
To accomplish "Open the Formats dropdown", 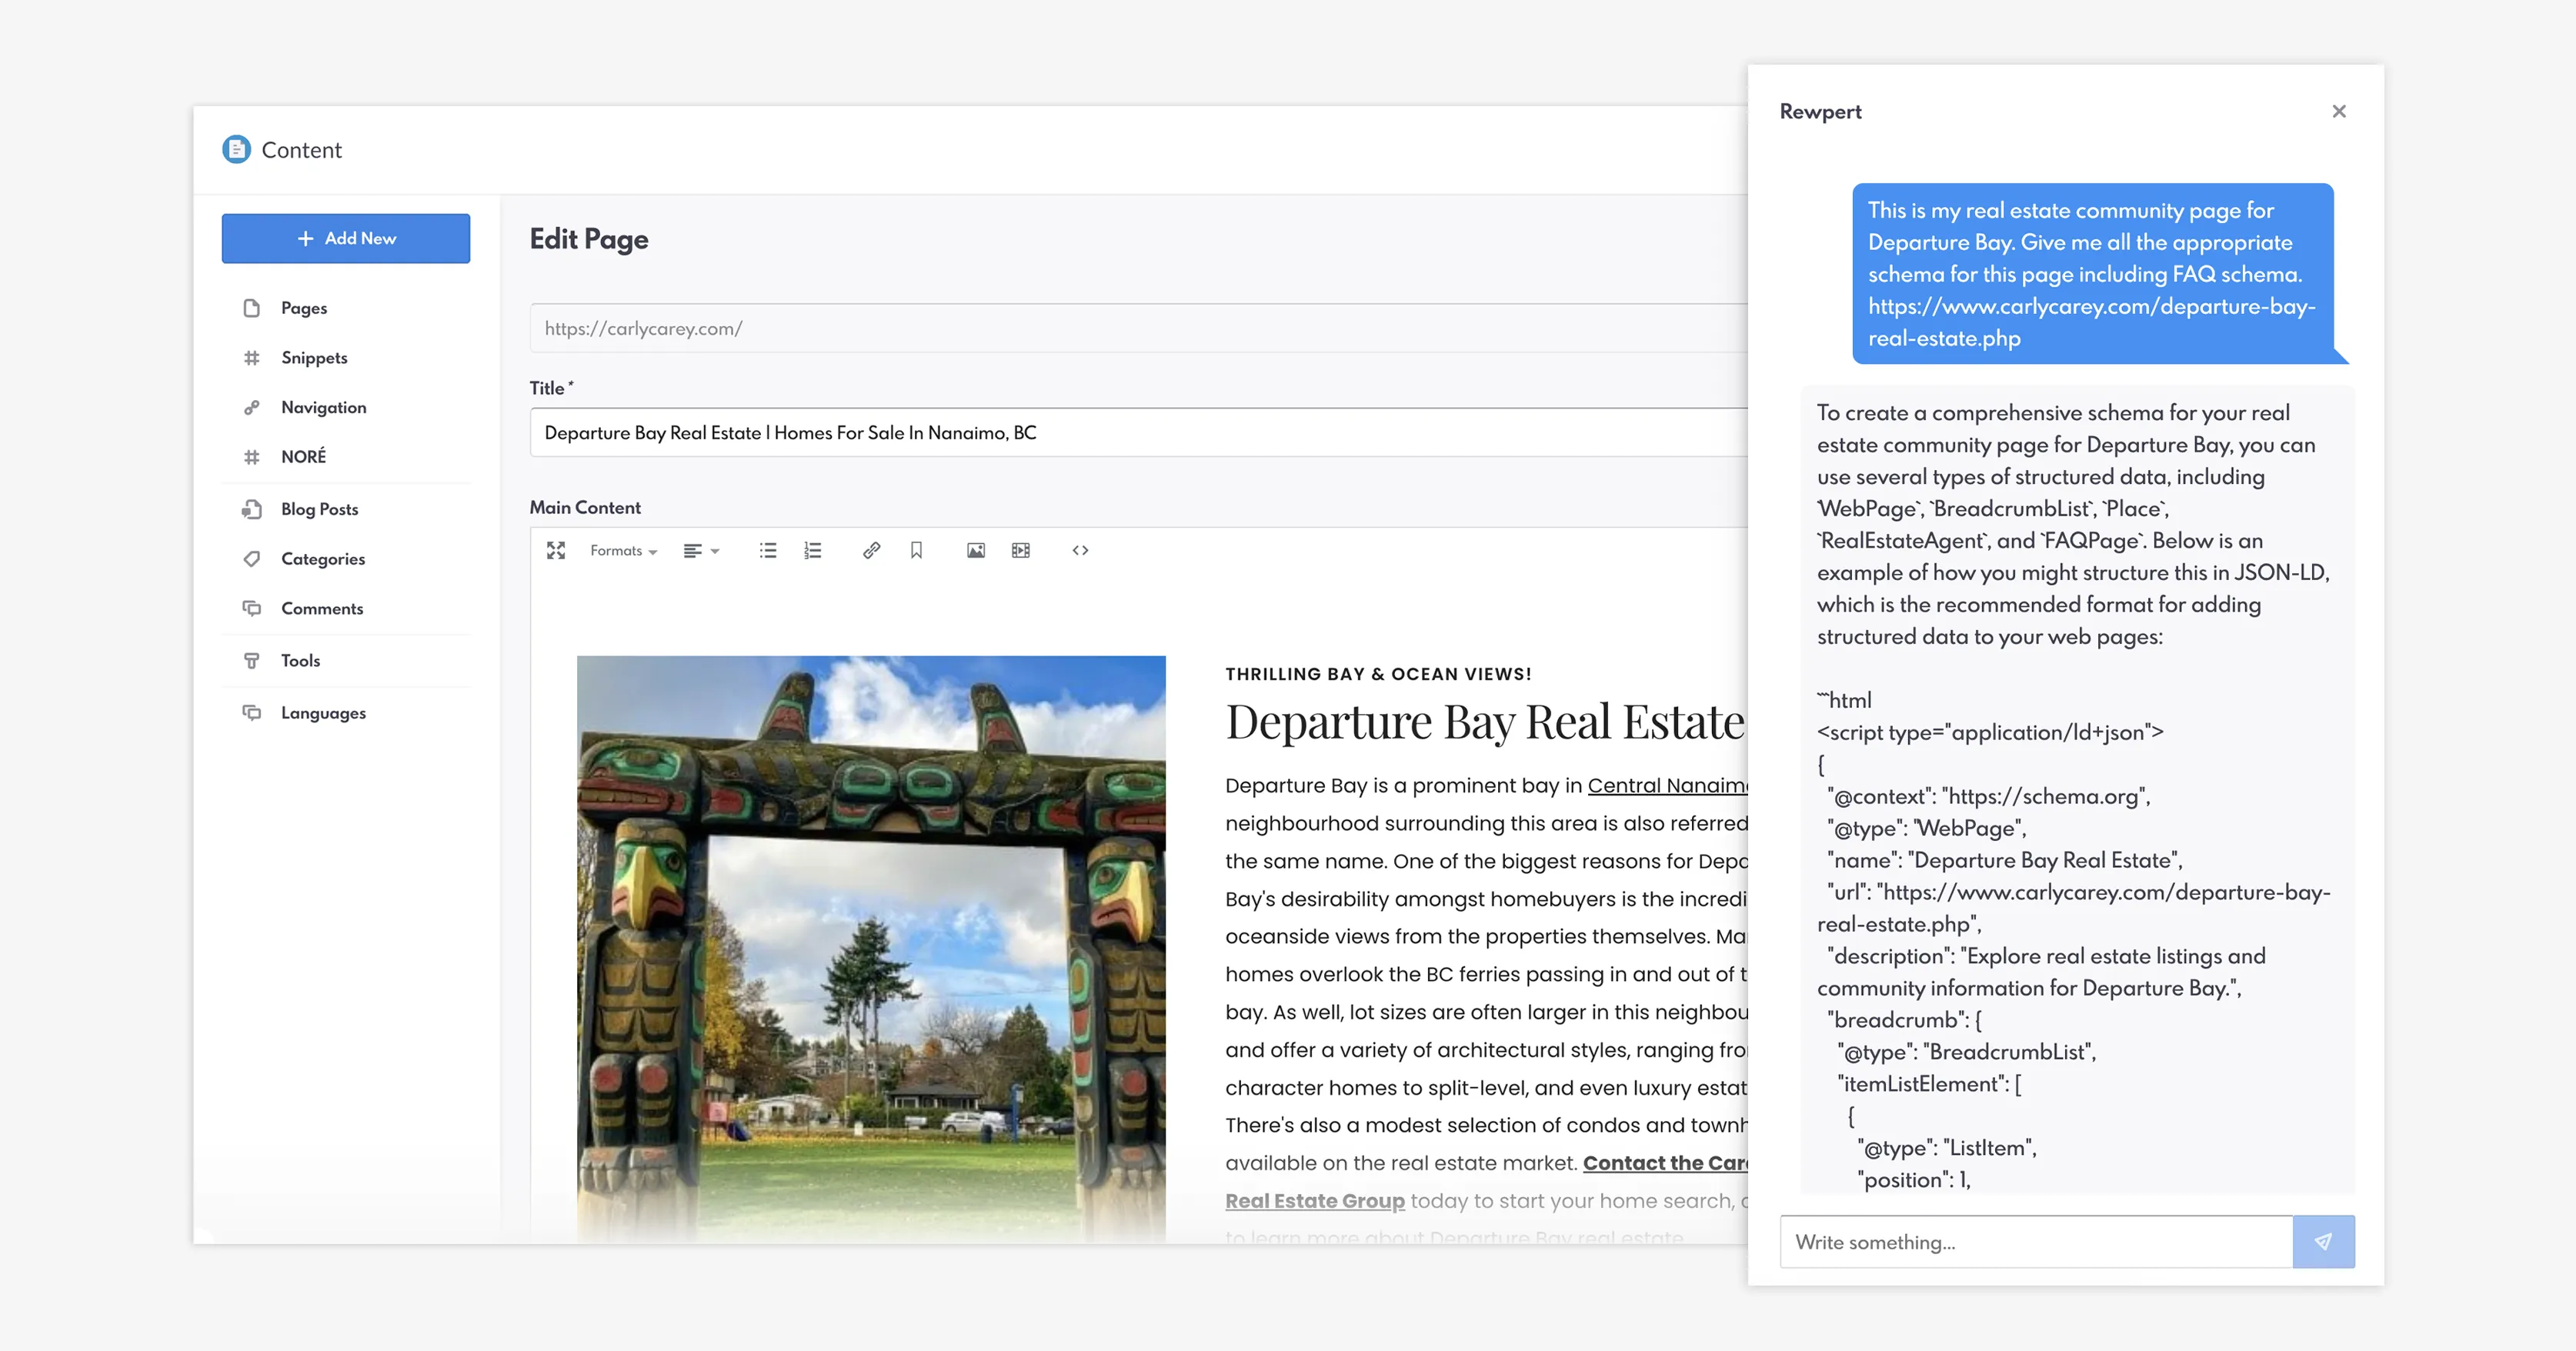I will click(x=623, y=551).
